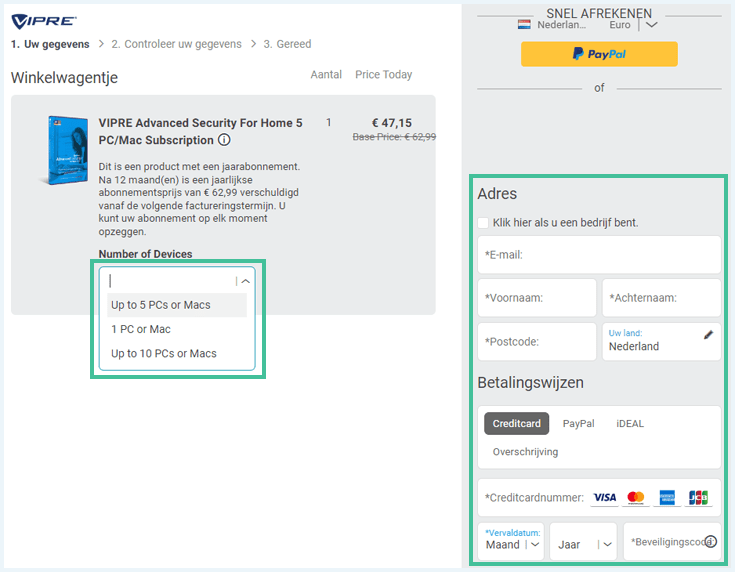
Task: Check 'Klik hier als u een bedrijf bent'
Action: coord(483,223)
